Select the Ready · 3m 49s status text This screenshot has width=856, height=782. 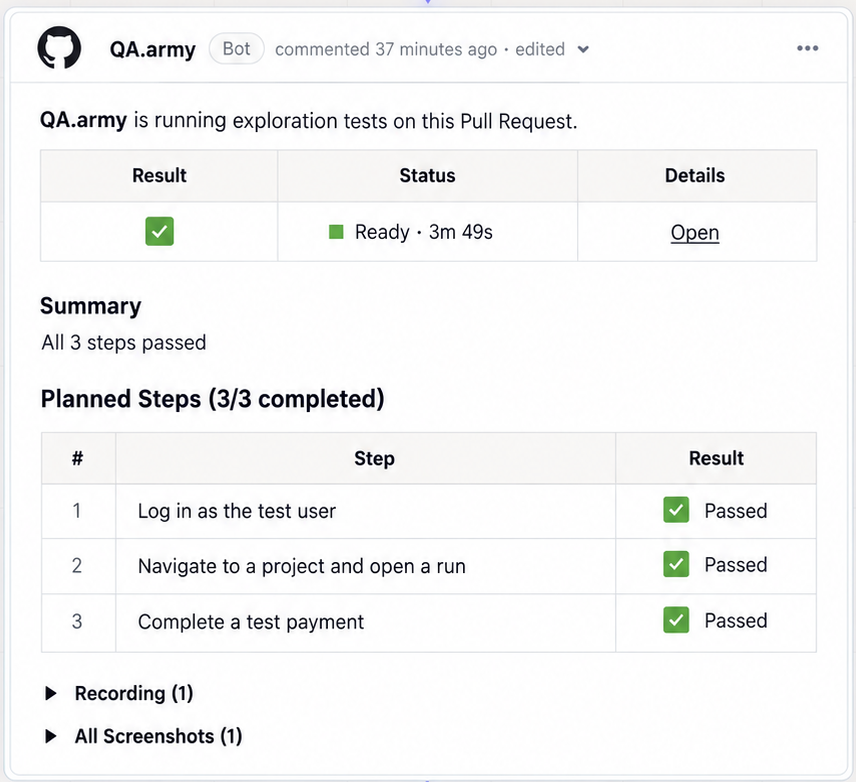coord(424,232)
